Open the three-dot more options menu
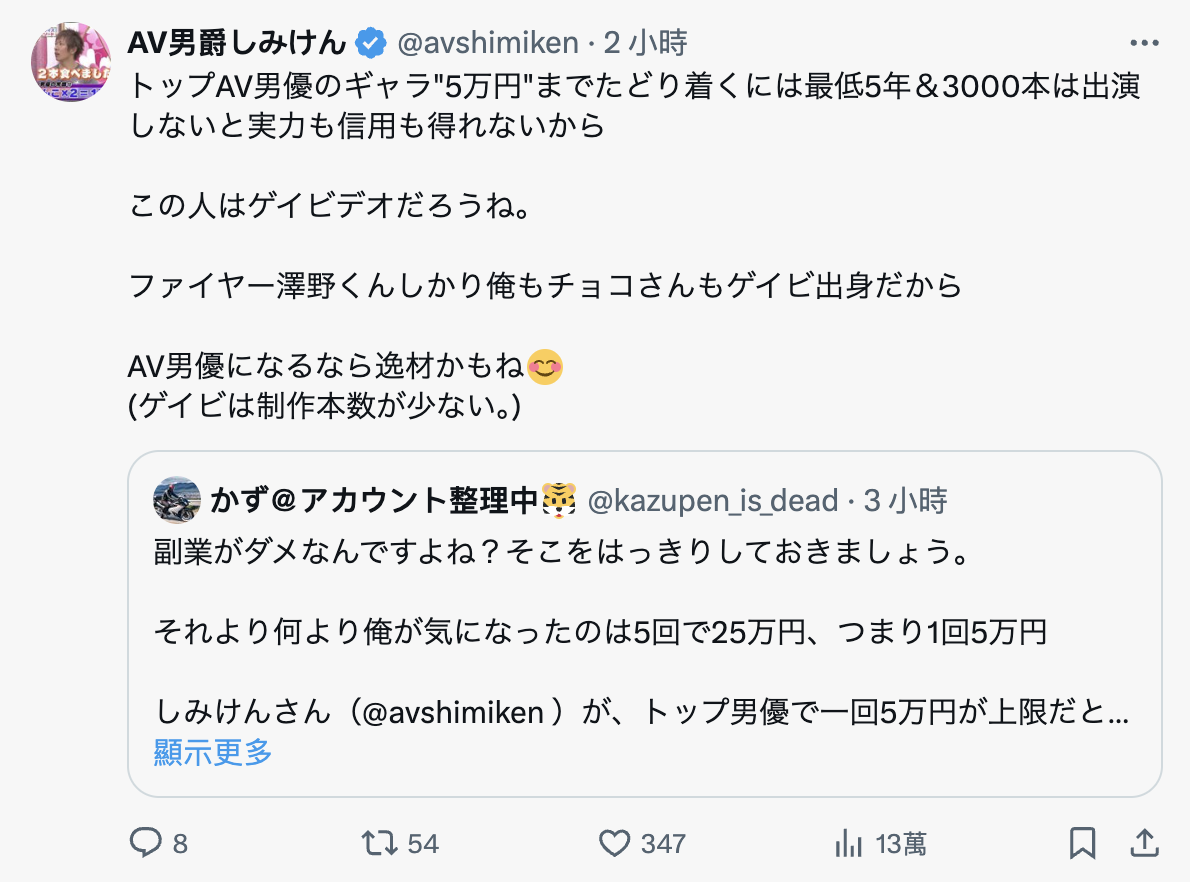Image resolution: width=1190 pixels, height=882 pixels. (x=1143, y=43)
